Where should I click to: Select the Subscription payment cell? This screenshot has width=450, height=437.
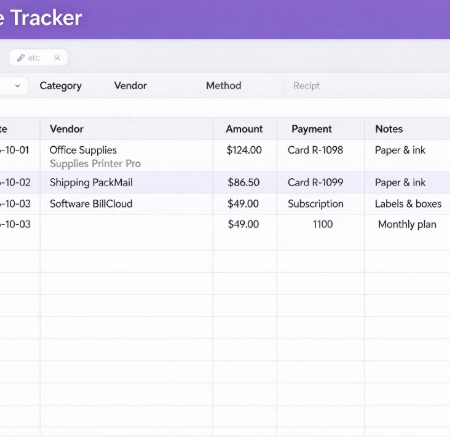316,204
